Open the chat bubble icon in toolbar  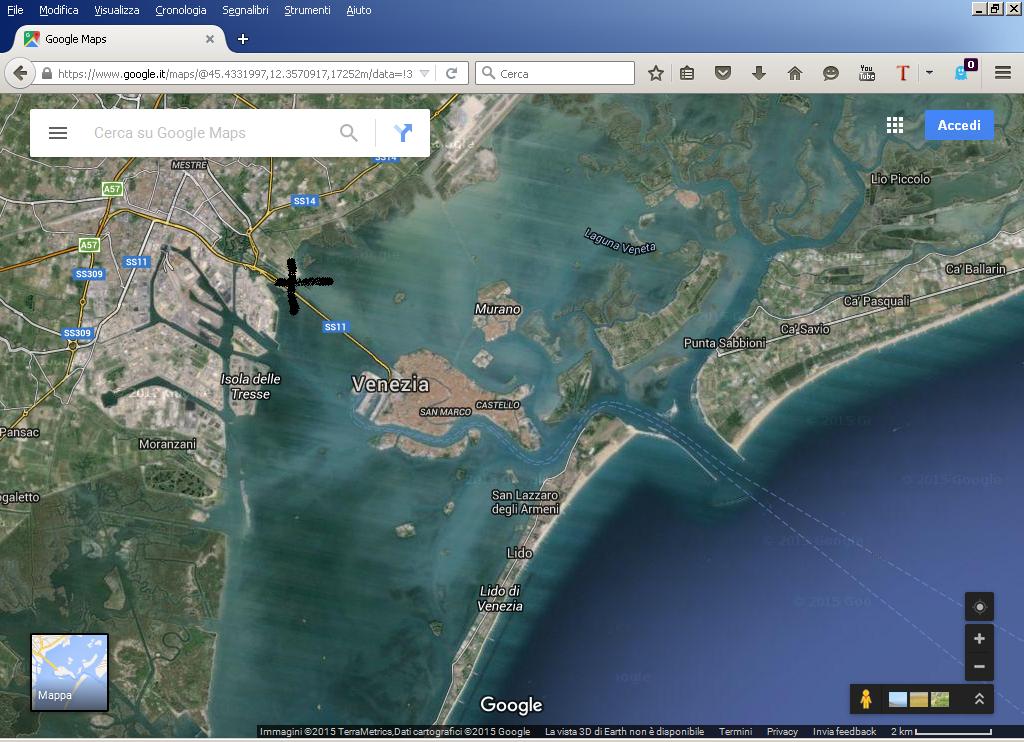(831, 73)
